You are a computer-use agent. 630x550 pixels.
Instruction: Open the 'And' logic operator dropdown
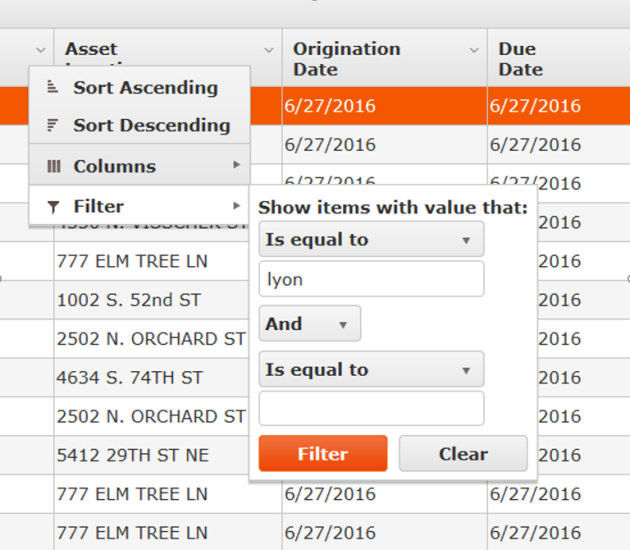click(x=343, y=324)
